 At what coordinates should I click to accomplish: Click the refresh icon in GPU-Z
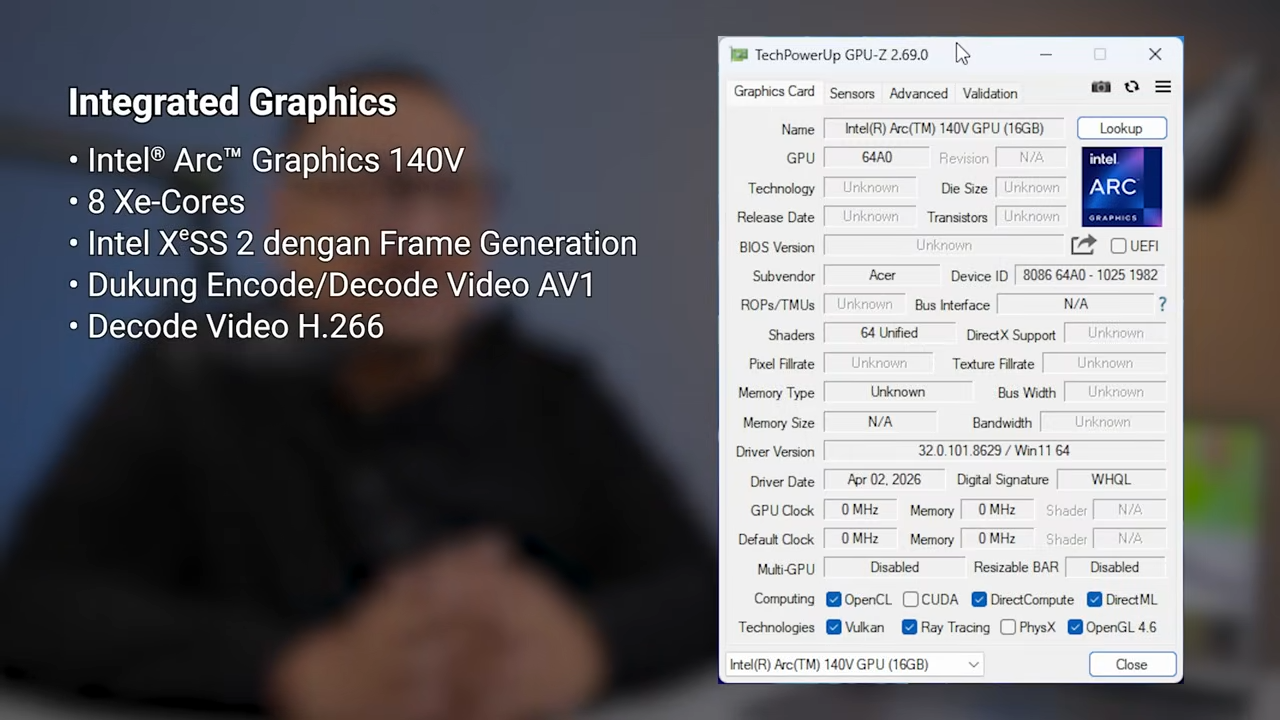tap(1132, 87)
